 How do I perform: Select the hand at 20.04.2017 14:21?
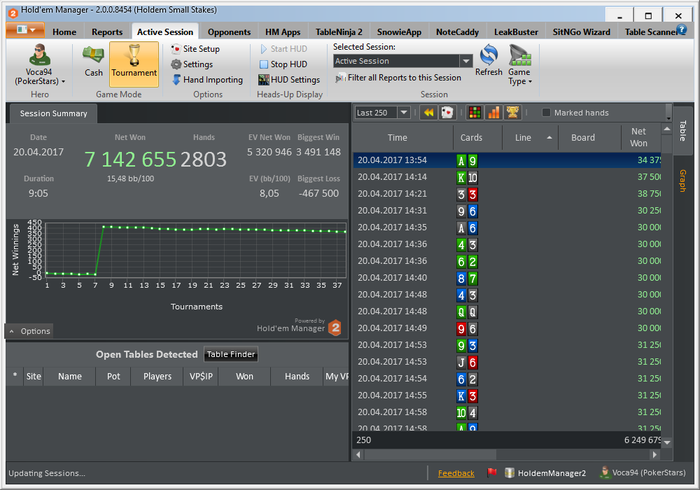(x=507, y=194)
